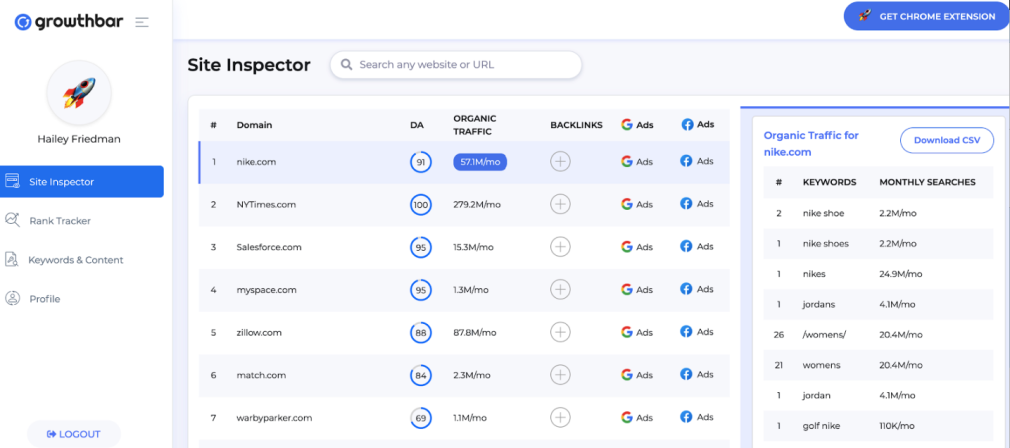The image size is (1010, 448).
Task: Click the MONTHLY SEARCHES column header
Action: (928, 182)
